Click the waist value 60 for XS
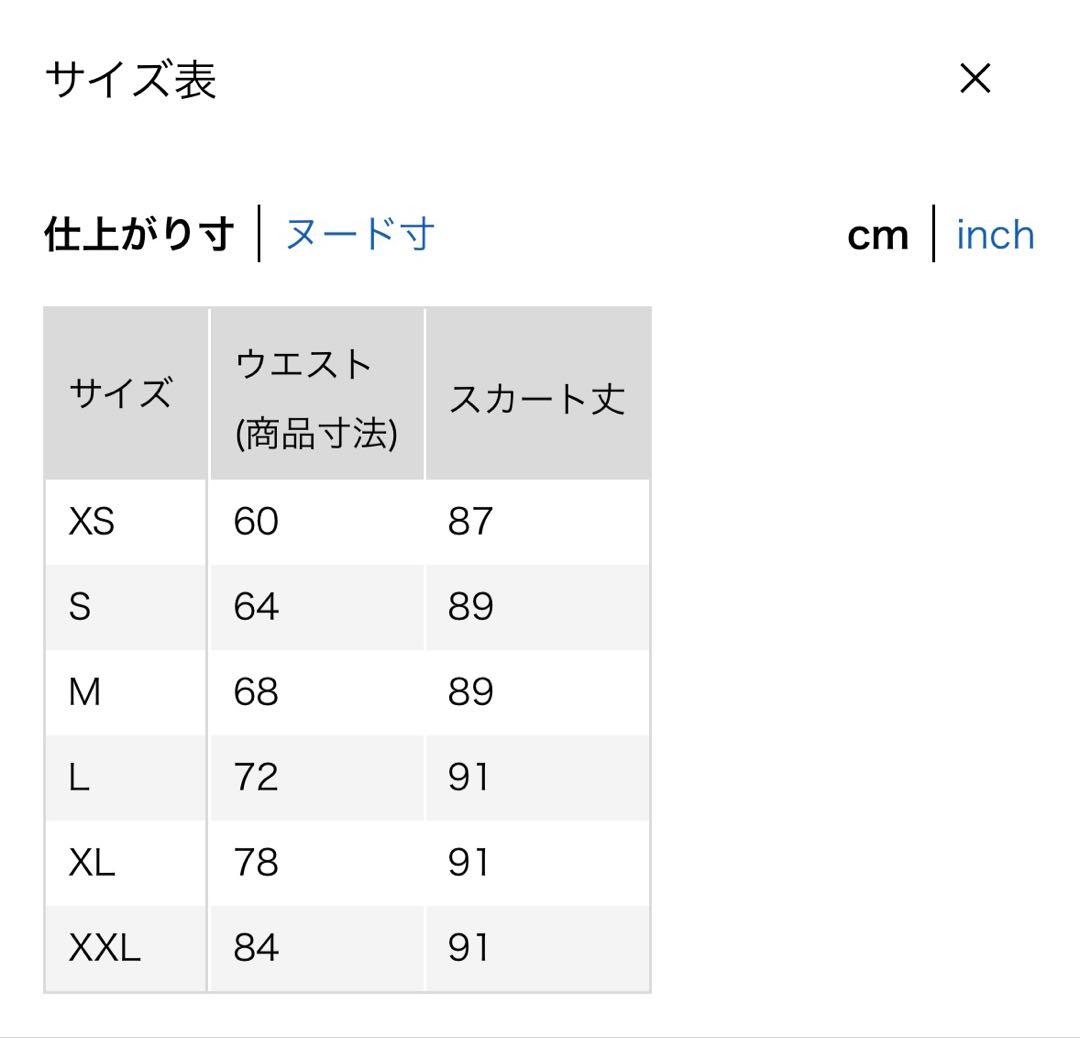 tap(256, 521)
